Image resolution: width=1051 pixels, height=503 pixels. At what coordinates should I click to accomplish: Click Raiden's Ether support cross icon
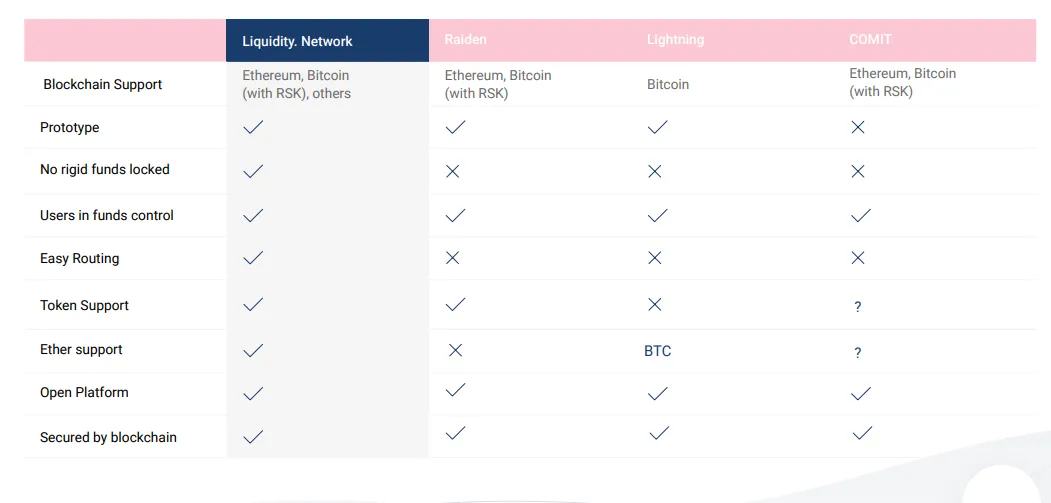point(455,350)
